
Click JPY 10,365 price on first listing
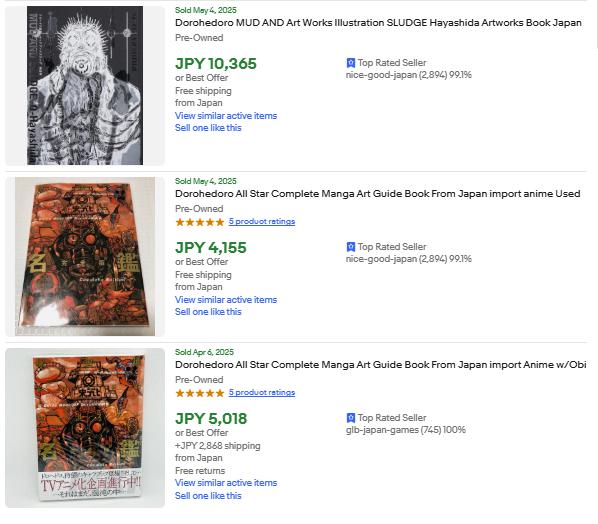coord(216,64)
